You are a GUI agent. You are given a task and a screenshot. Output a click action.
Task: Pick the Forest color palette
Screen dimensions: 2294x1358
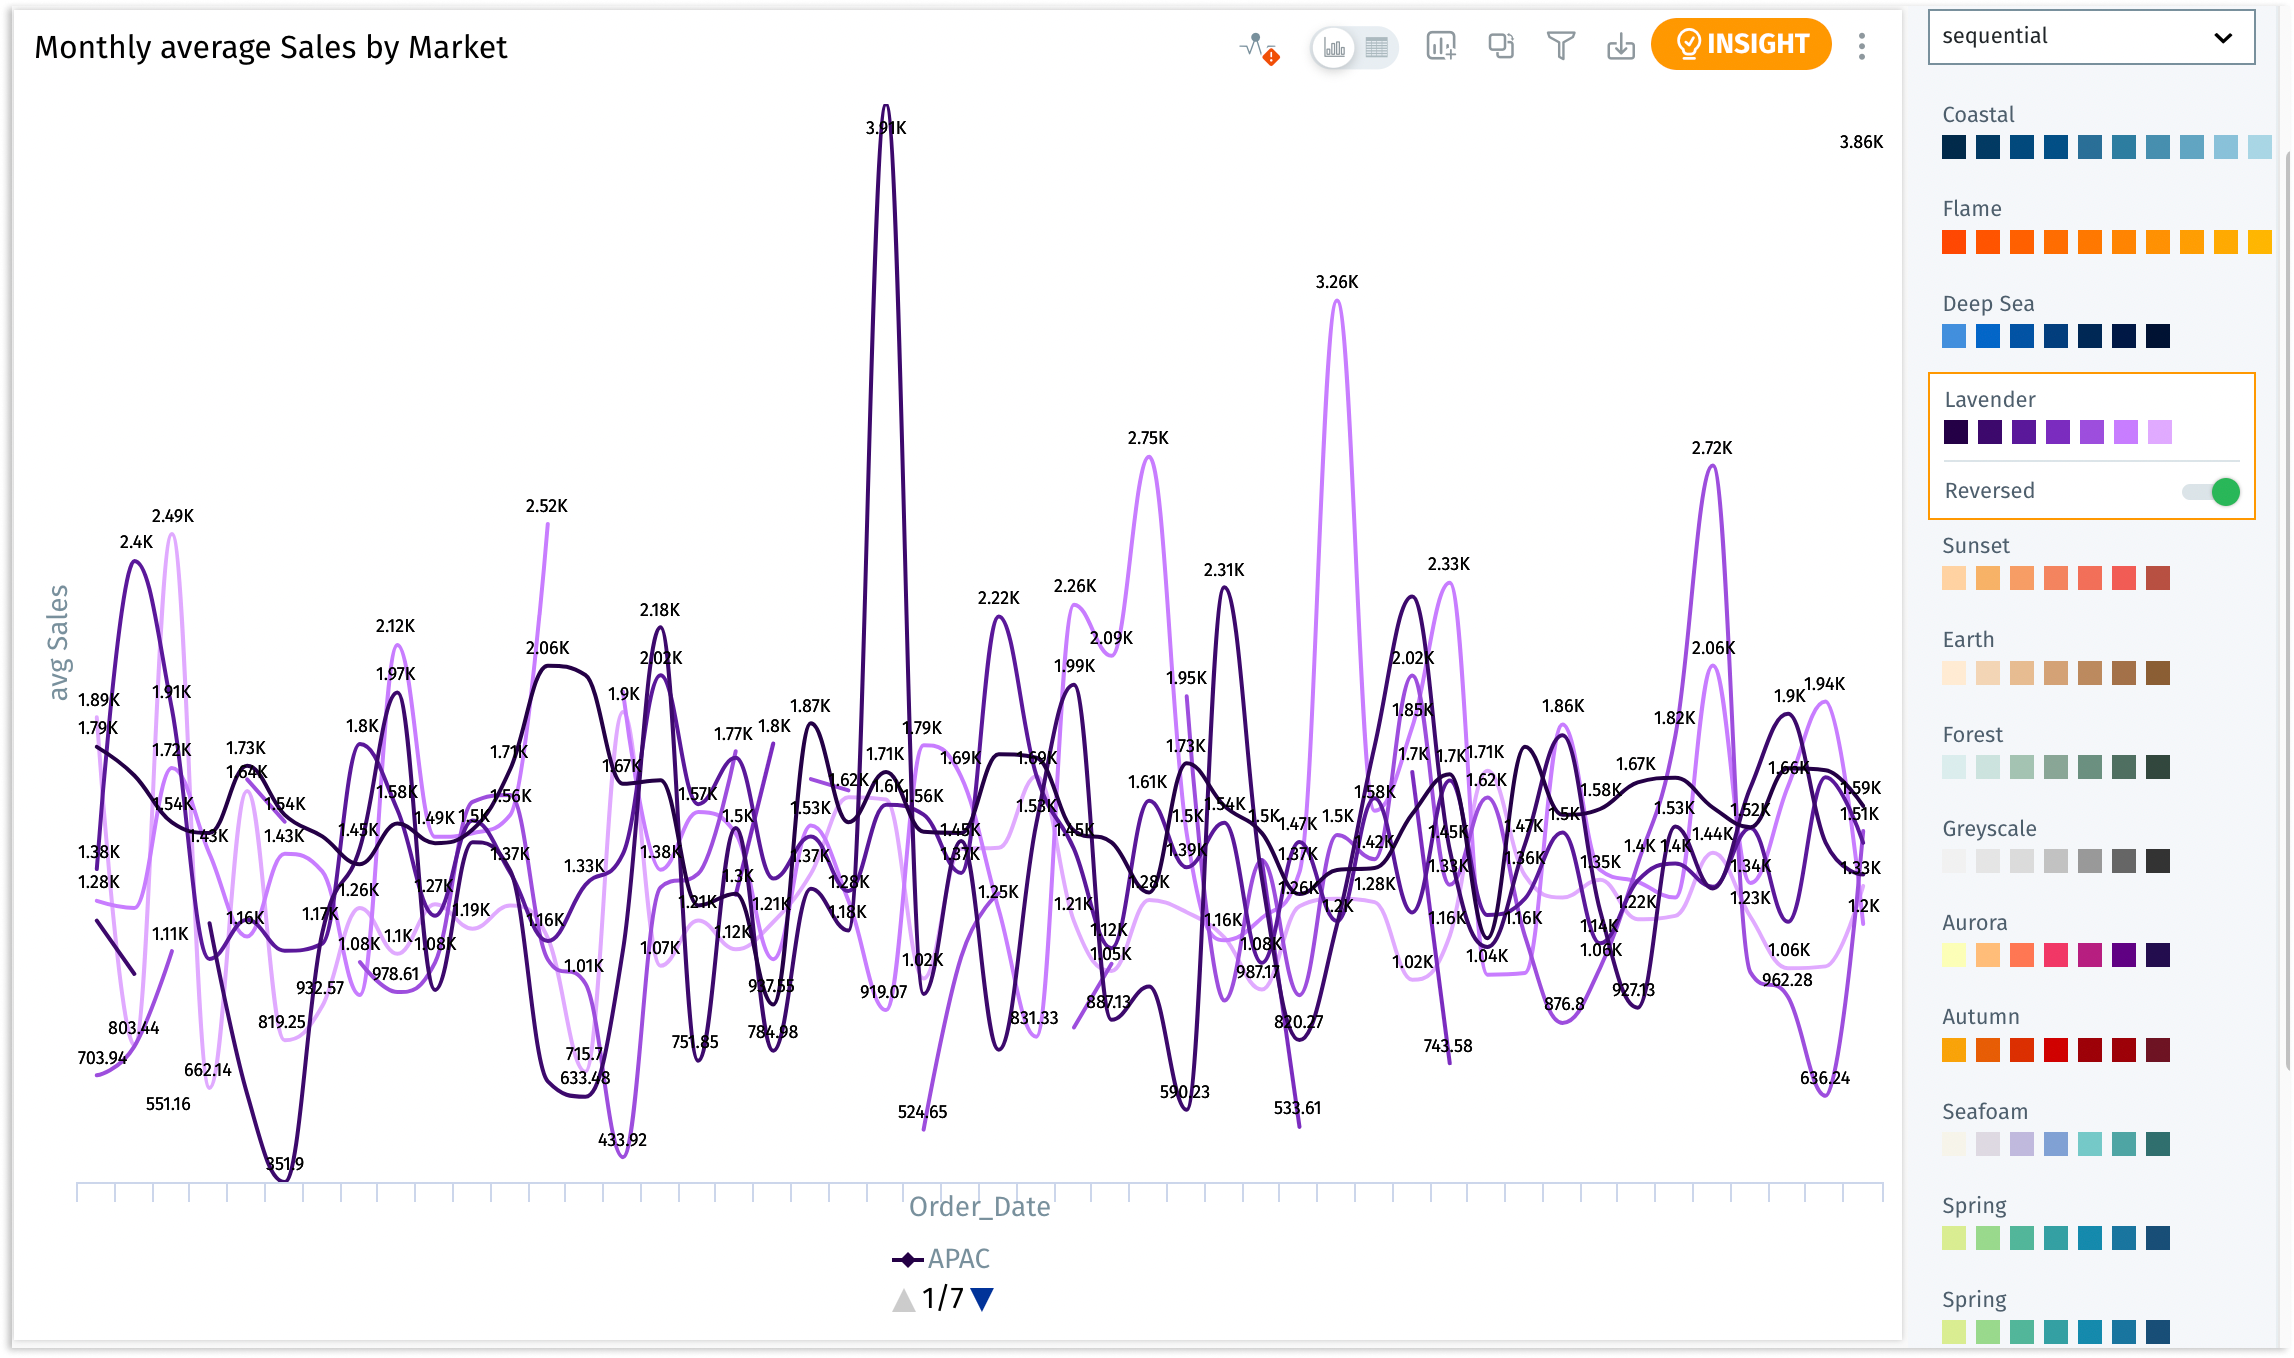pyautogui.click(x=2055, y=767)
